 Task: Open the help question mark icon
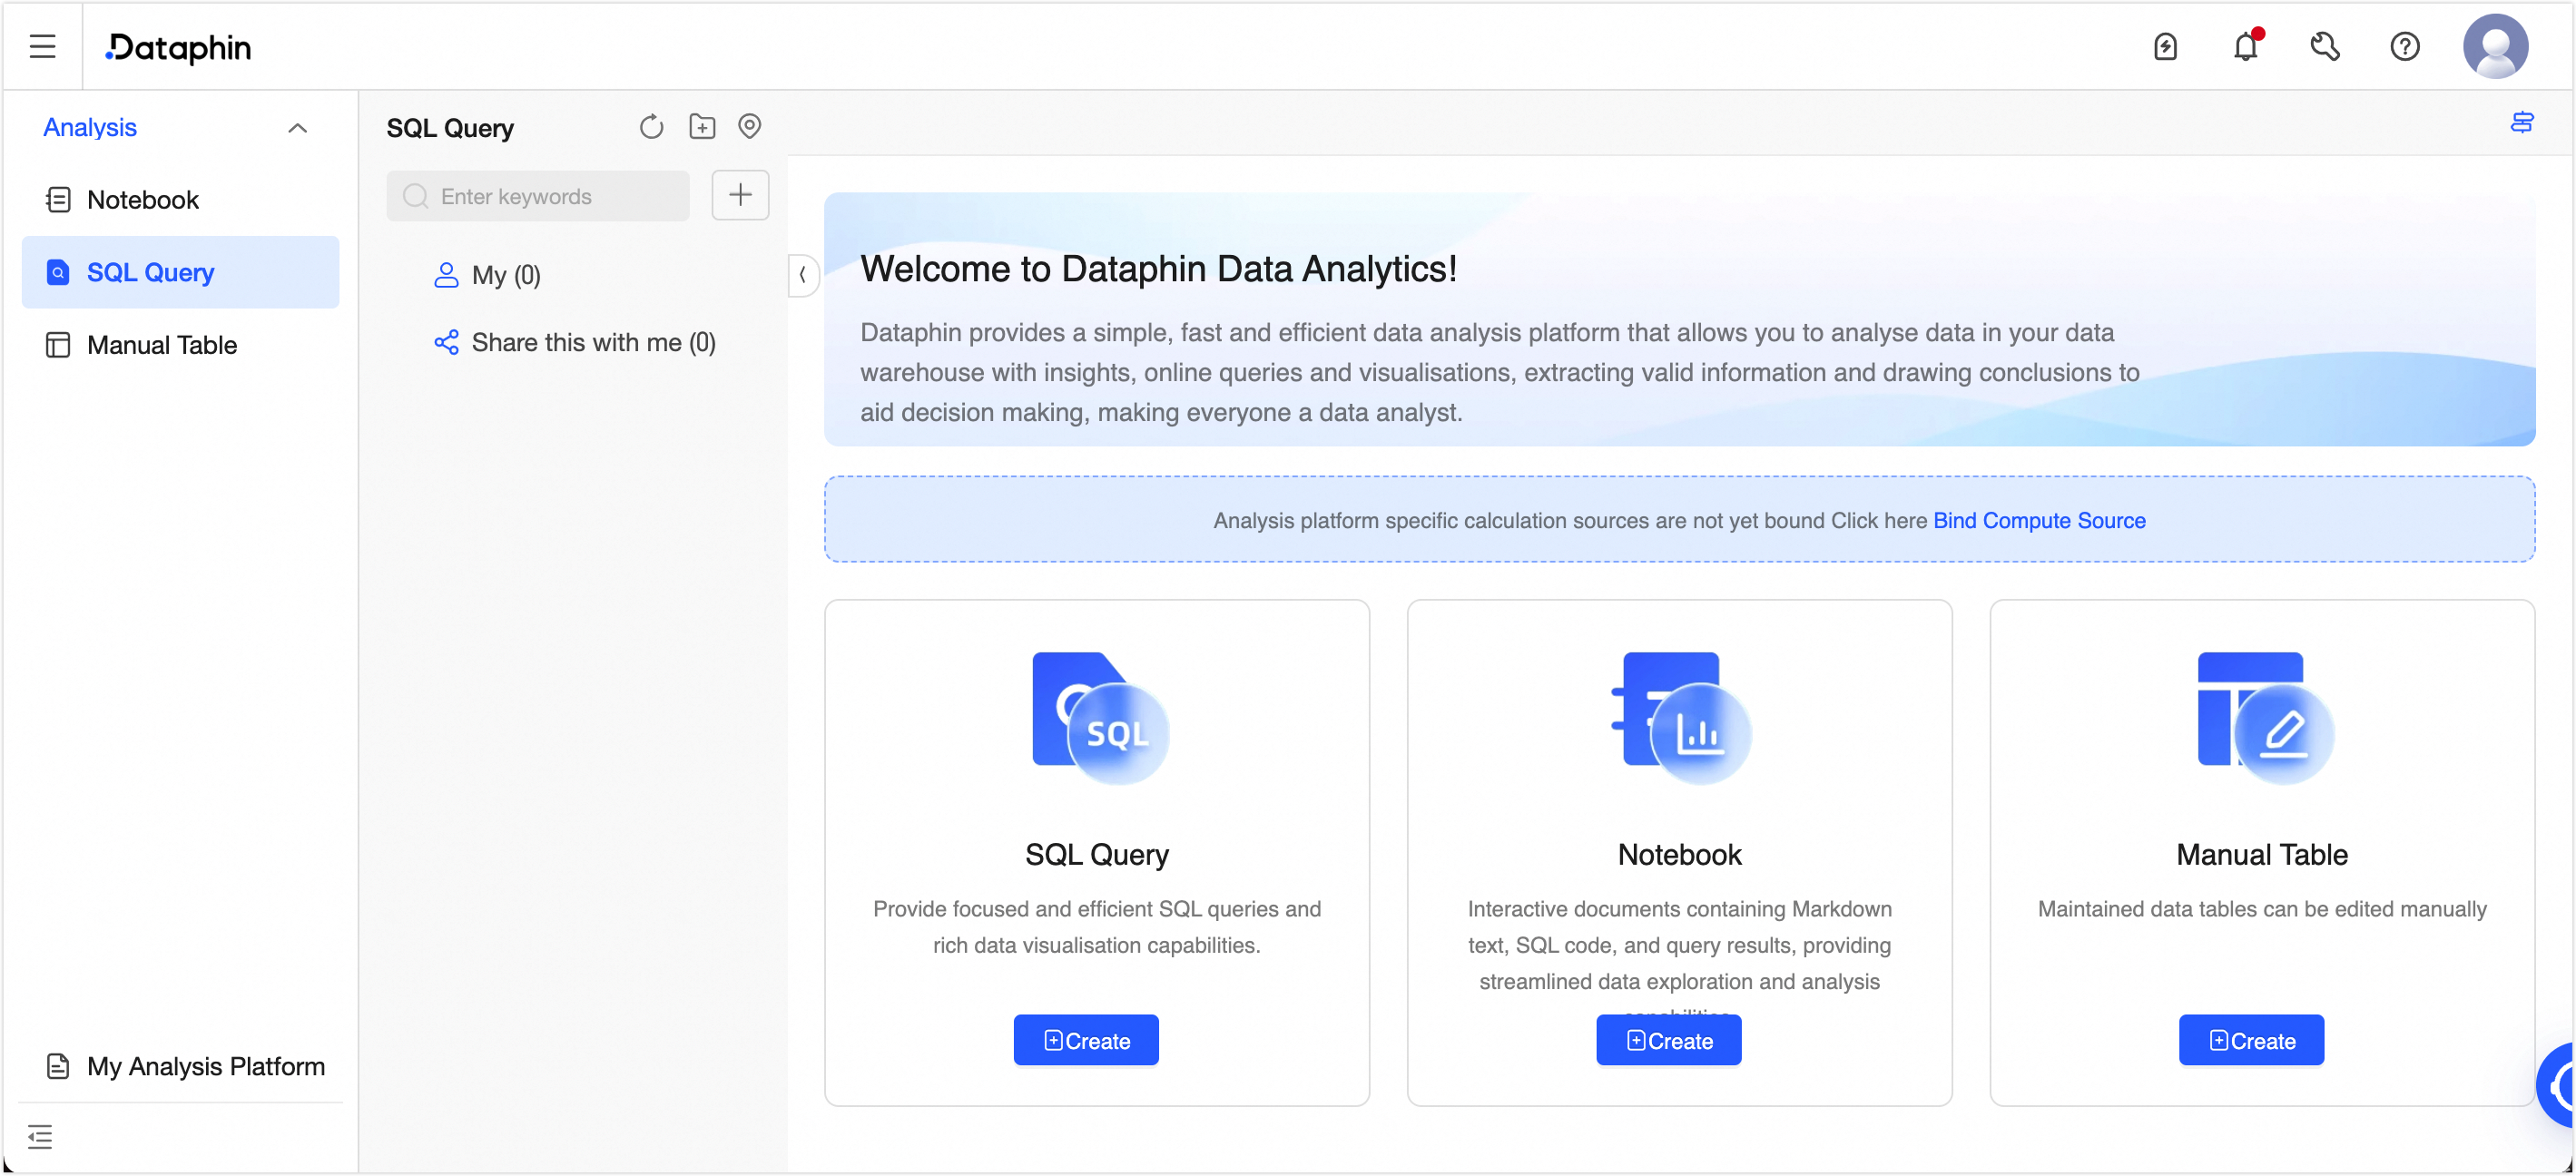2404,47
